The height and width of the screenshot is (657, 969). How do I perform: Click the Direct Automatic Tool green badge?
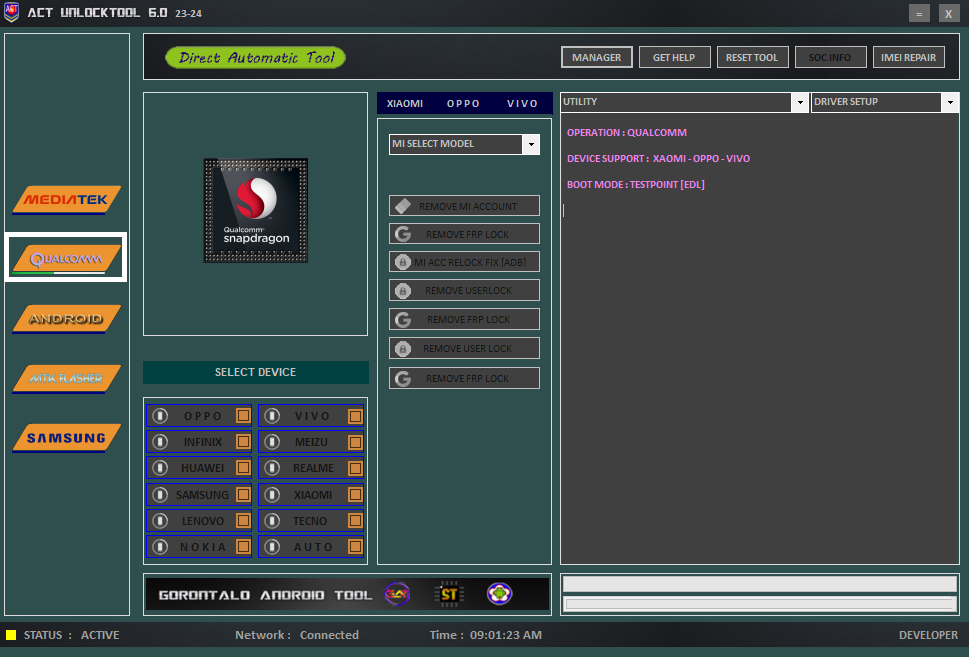click(x=255, y=57)
